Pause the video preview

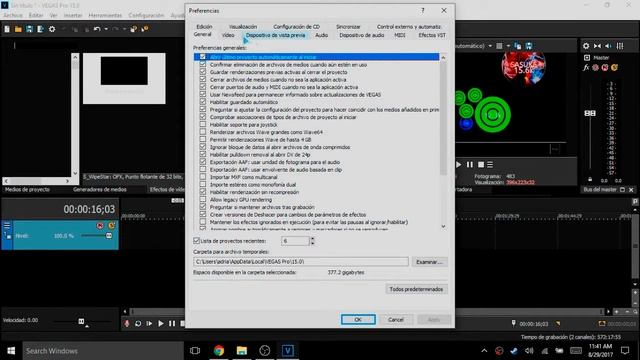470,164
